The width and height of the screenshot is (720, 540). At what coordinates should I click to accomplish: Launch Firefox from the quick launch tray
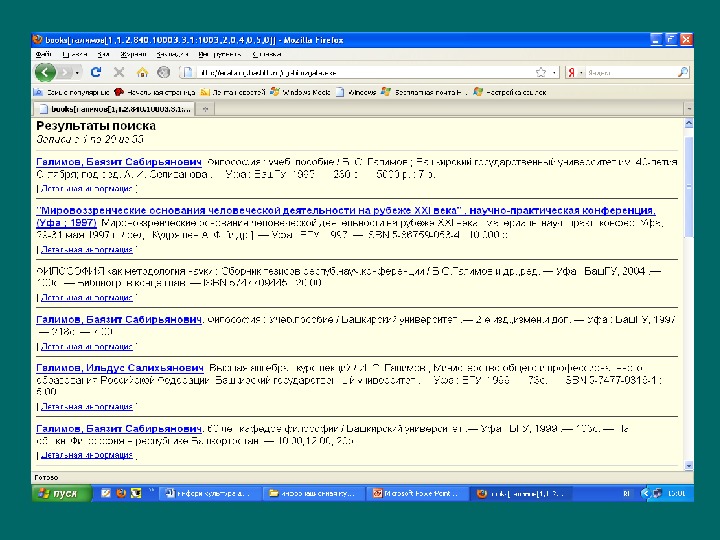tap(121, 493)
